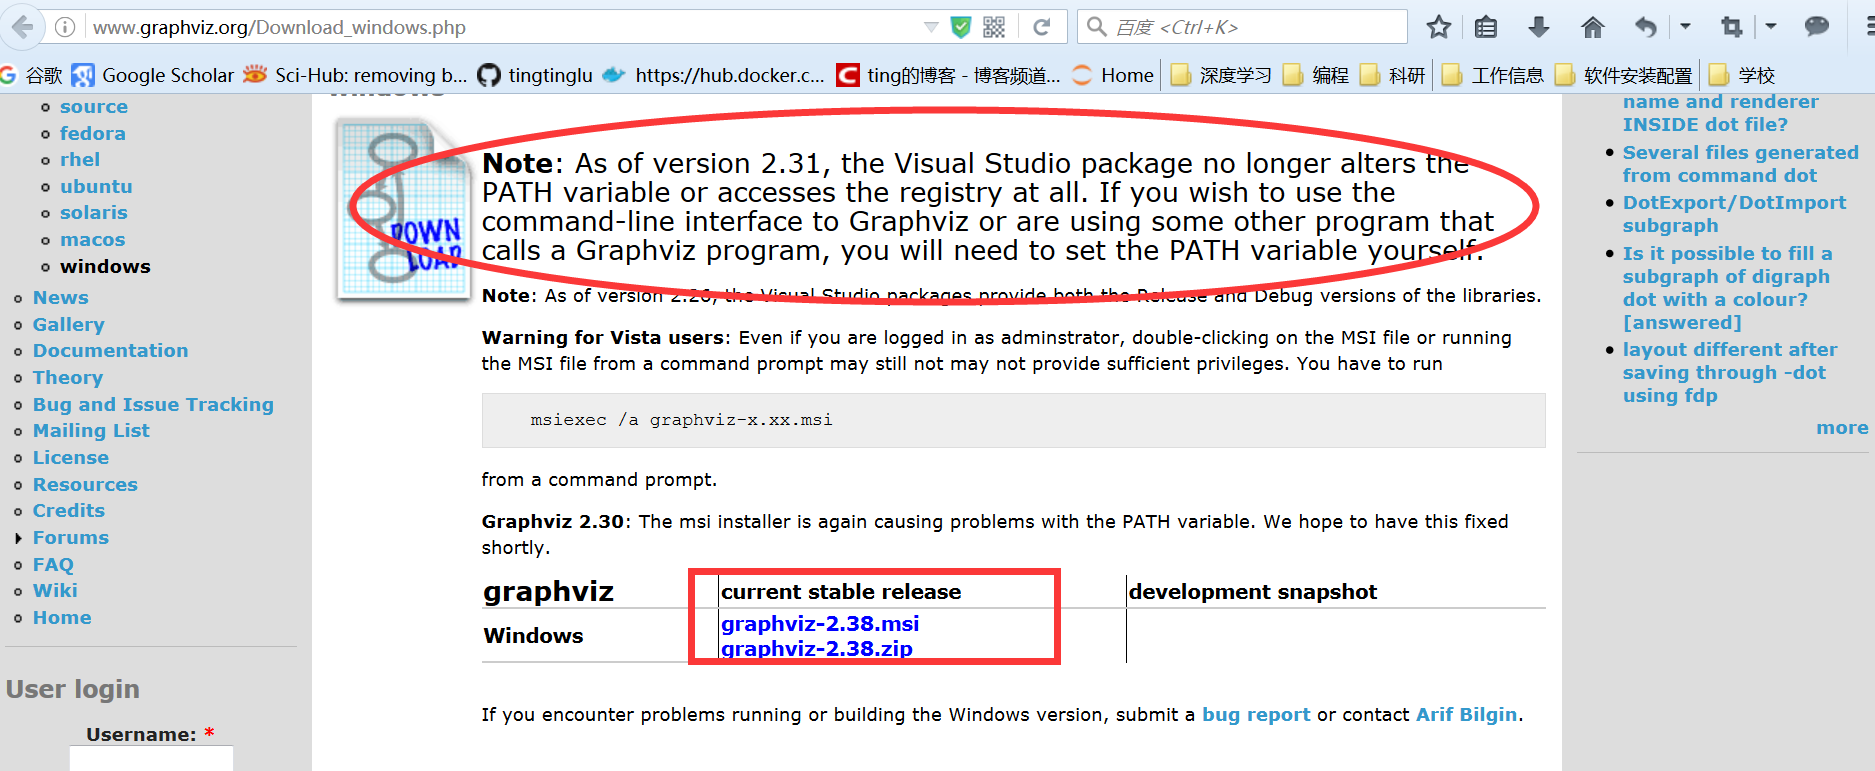Open the tingtinglu GitHub bookmark
Viewport: 1875px width, 771px height.
click(x=535, y=75)
